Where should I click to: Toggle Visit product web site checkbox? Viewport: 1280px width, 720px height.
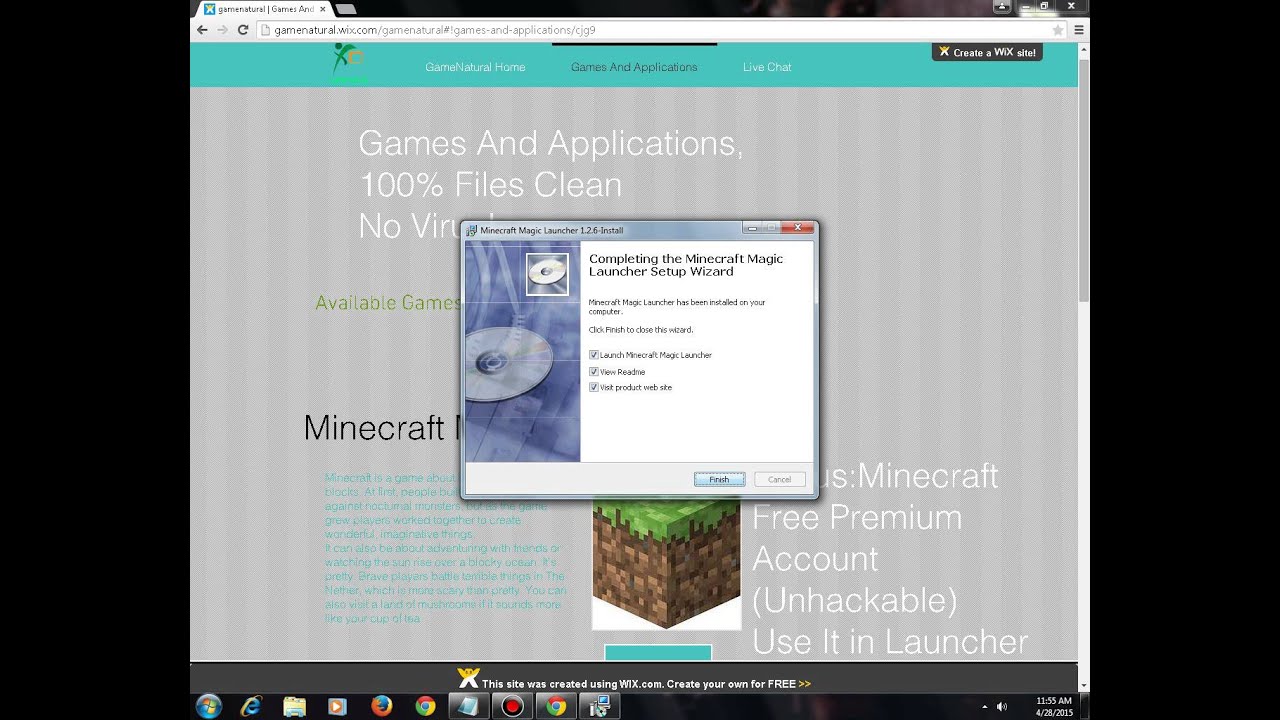click(594, 387)
